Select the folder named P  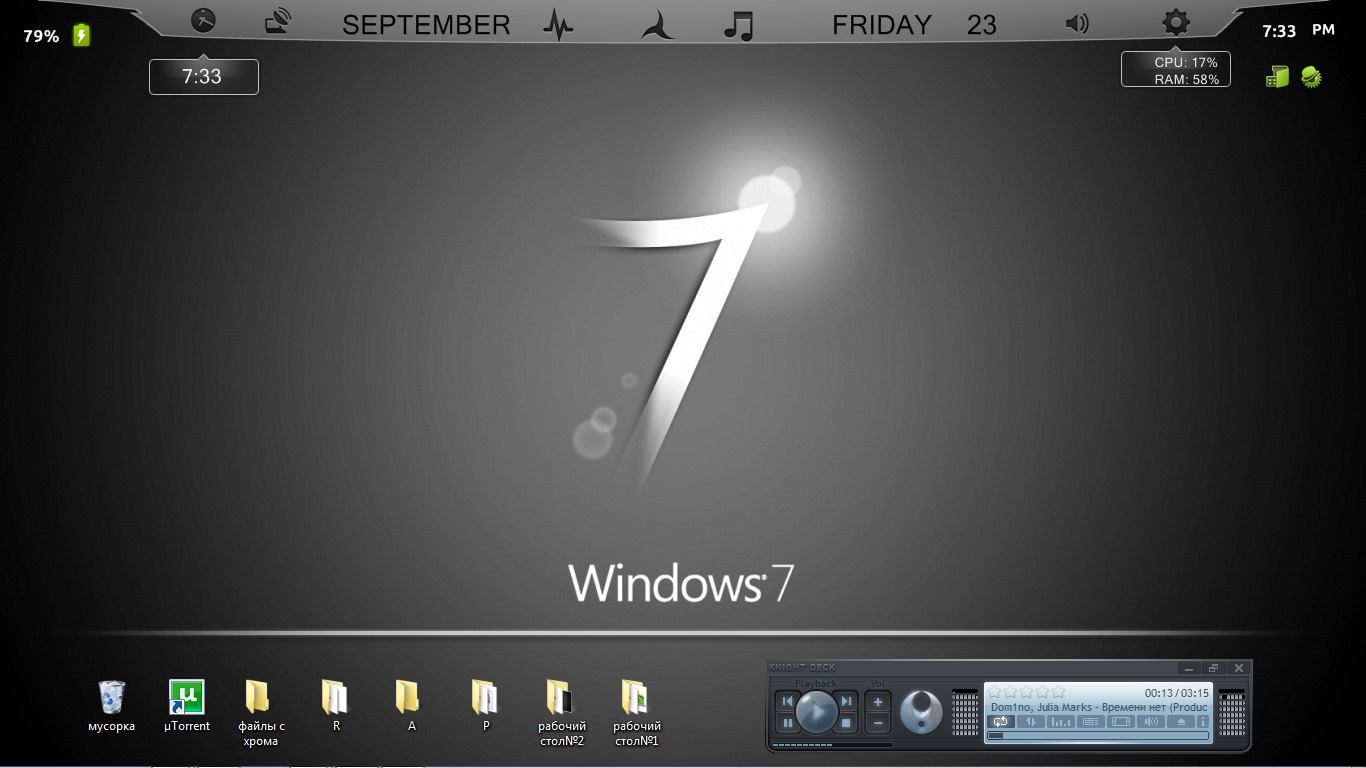tap(486, 705)
